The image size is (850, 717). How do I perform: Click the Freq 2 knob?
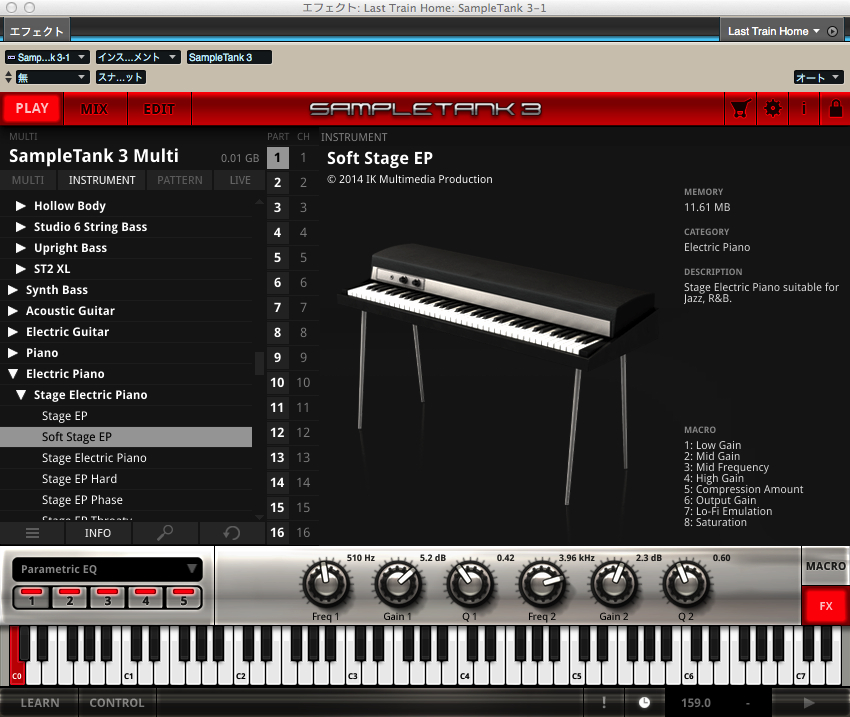[x=542, y=584]
